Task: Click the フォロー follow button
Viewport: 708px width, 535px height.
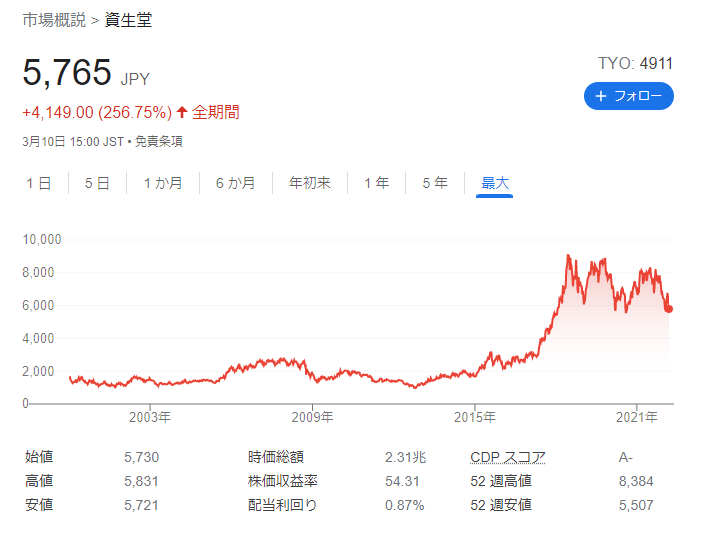Action: tap(629, 96)
